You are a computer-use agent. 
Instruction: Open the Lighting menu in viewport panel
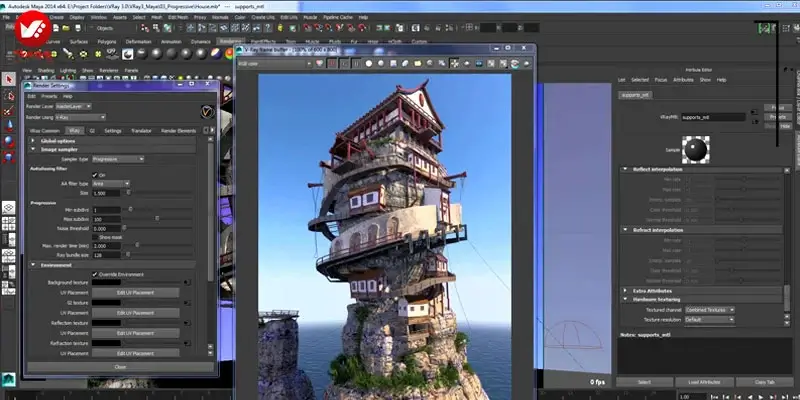(x=67, y=70)
